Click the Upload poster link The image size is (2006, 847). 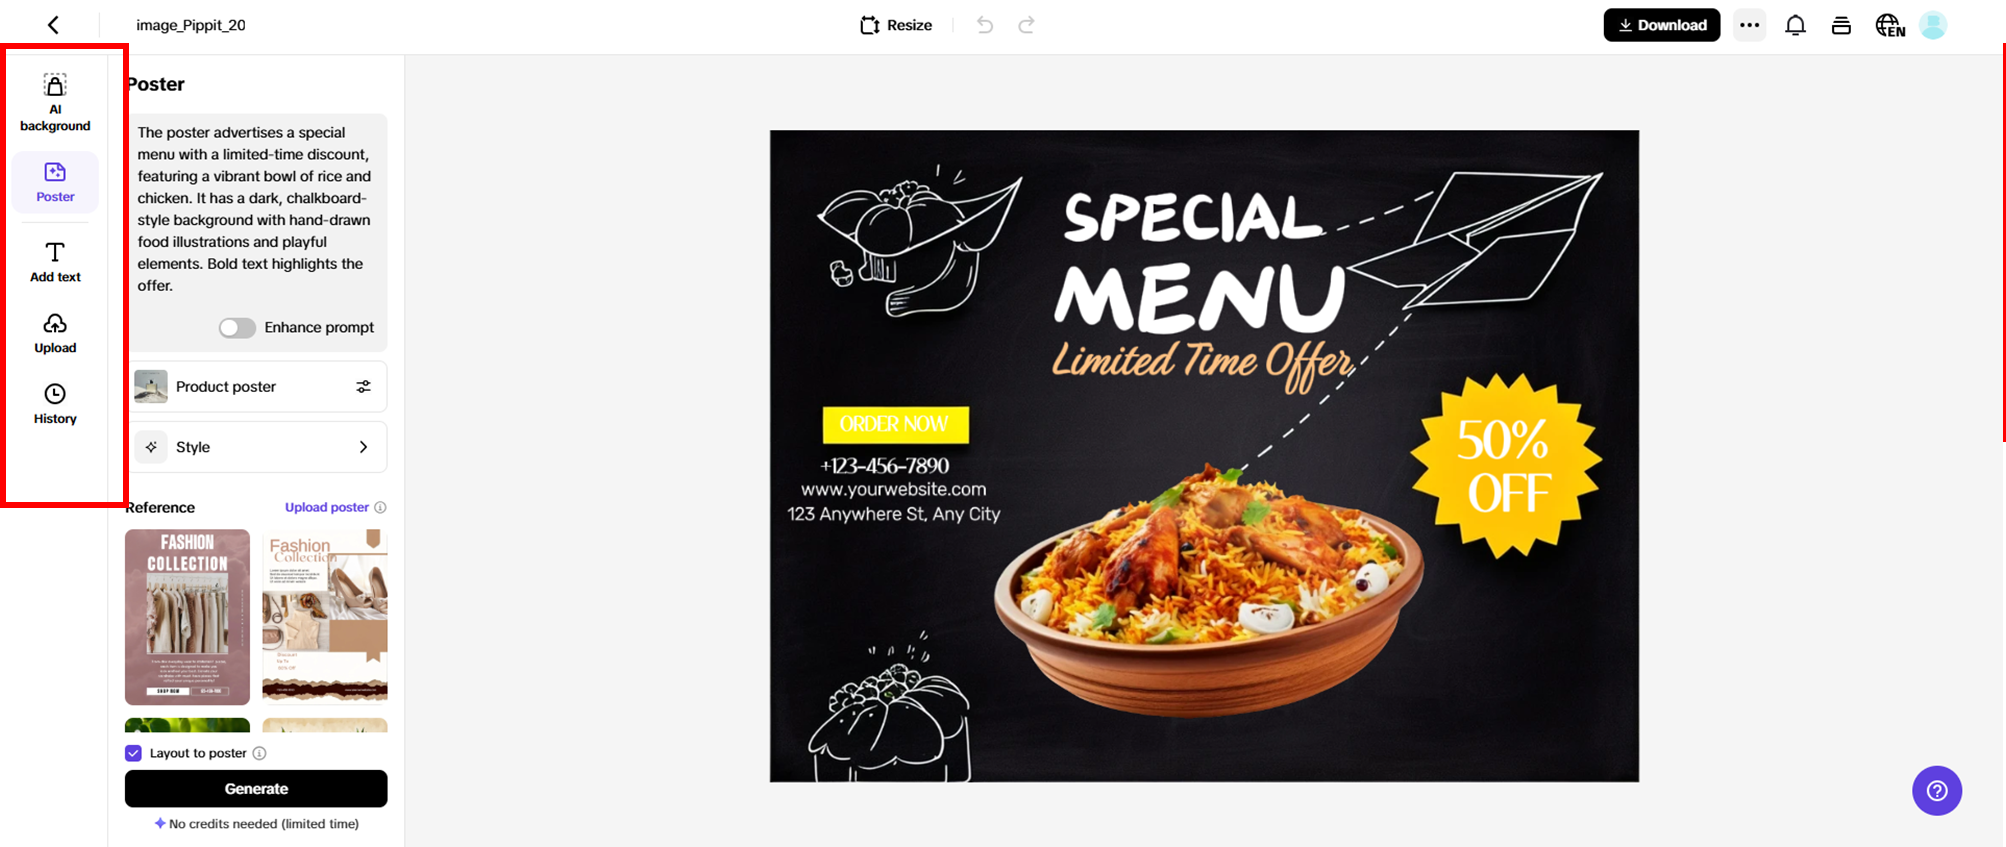(x=327, y=507)
